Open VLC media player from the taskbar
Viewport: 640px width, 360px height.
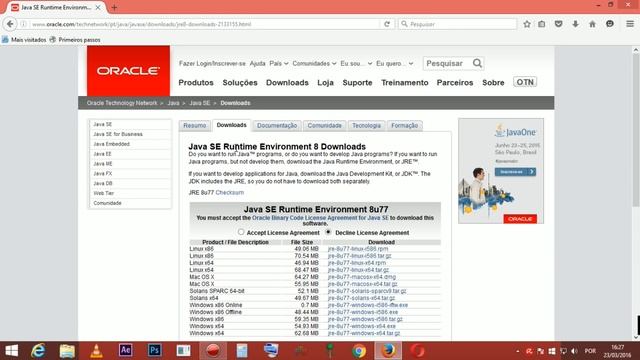click(96, 351)
